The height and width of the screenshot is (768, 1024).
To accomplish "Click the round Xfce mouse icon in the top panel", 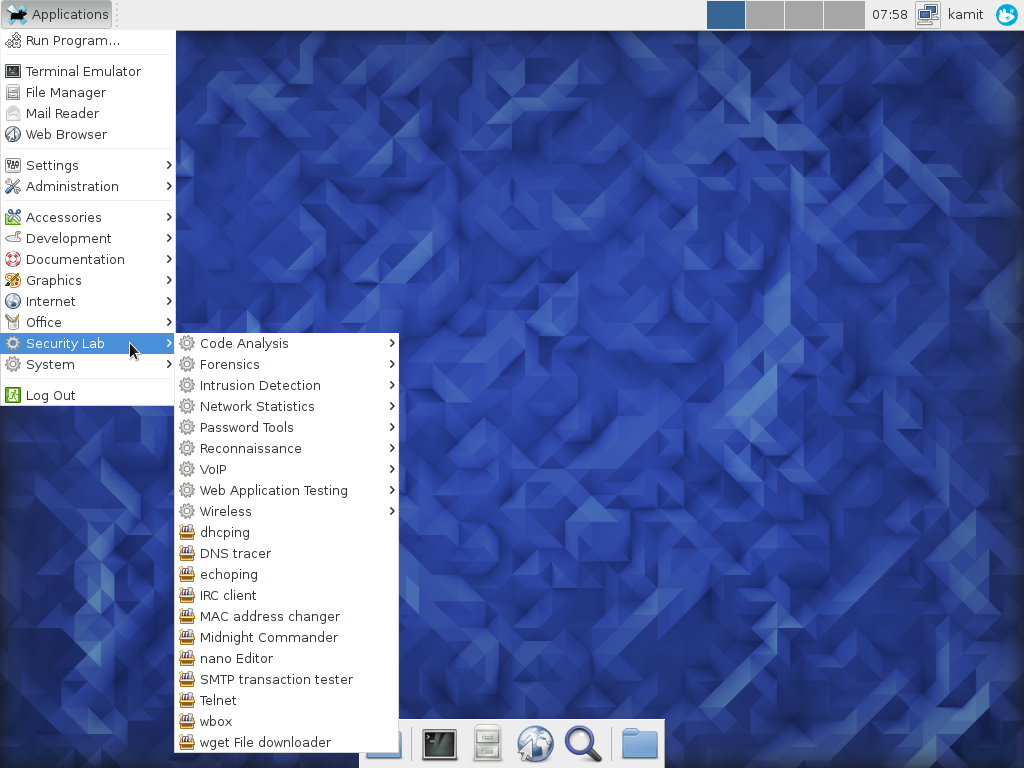I will 1006,14.
